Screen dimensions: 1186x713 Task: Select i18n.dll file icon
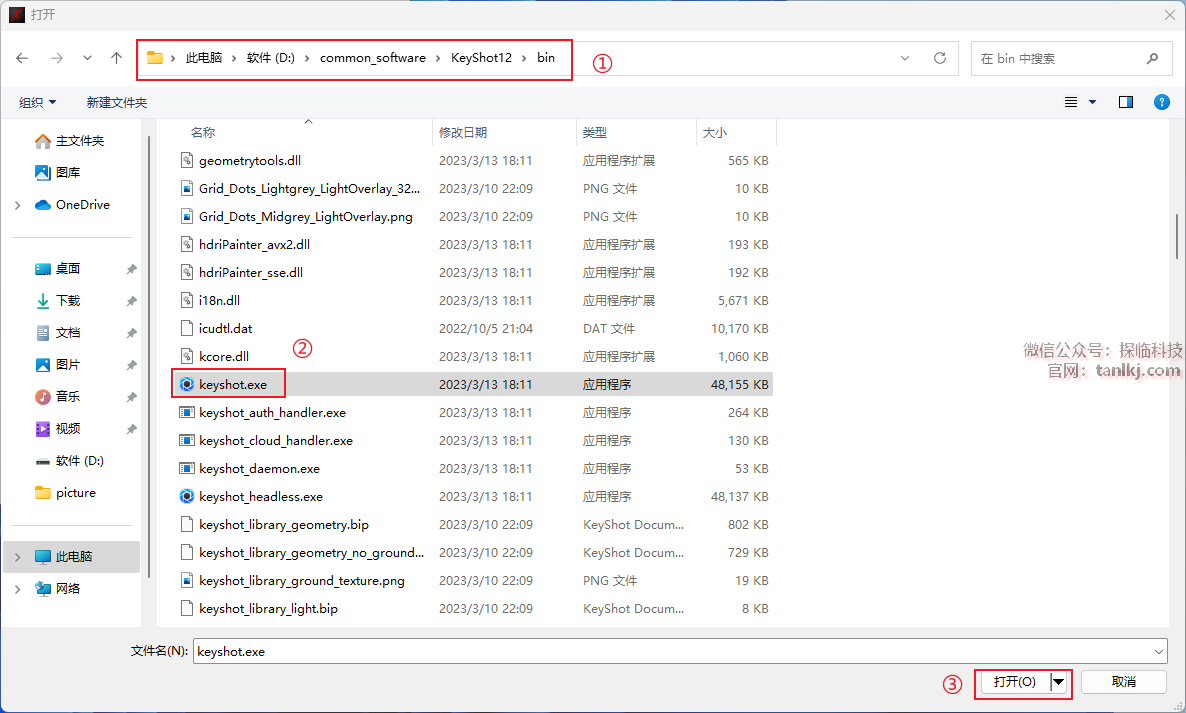pyautogui.click(x=187, y=300)
